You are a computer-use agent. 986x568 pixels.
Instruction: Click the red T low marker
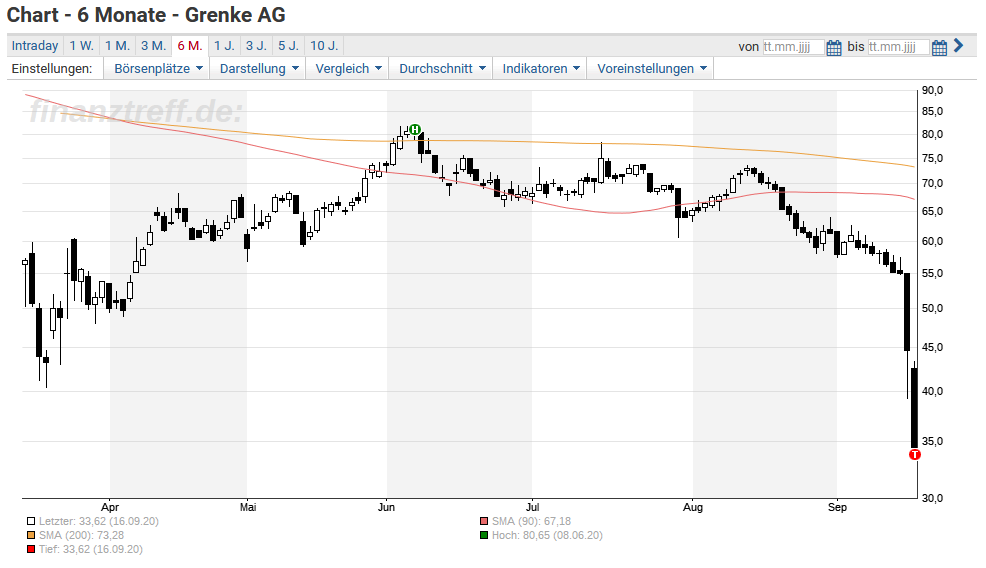[915, 454]
